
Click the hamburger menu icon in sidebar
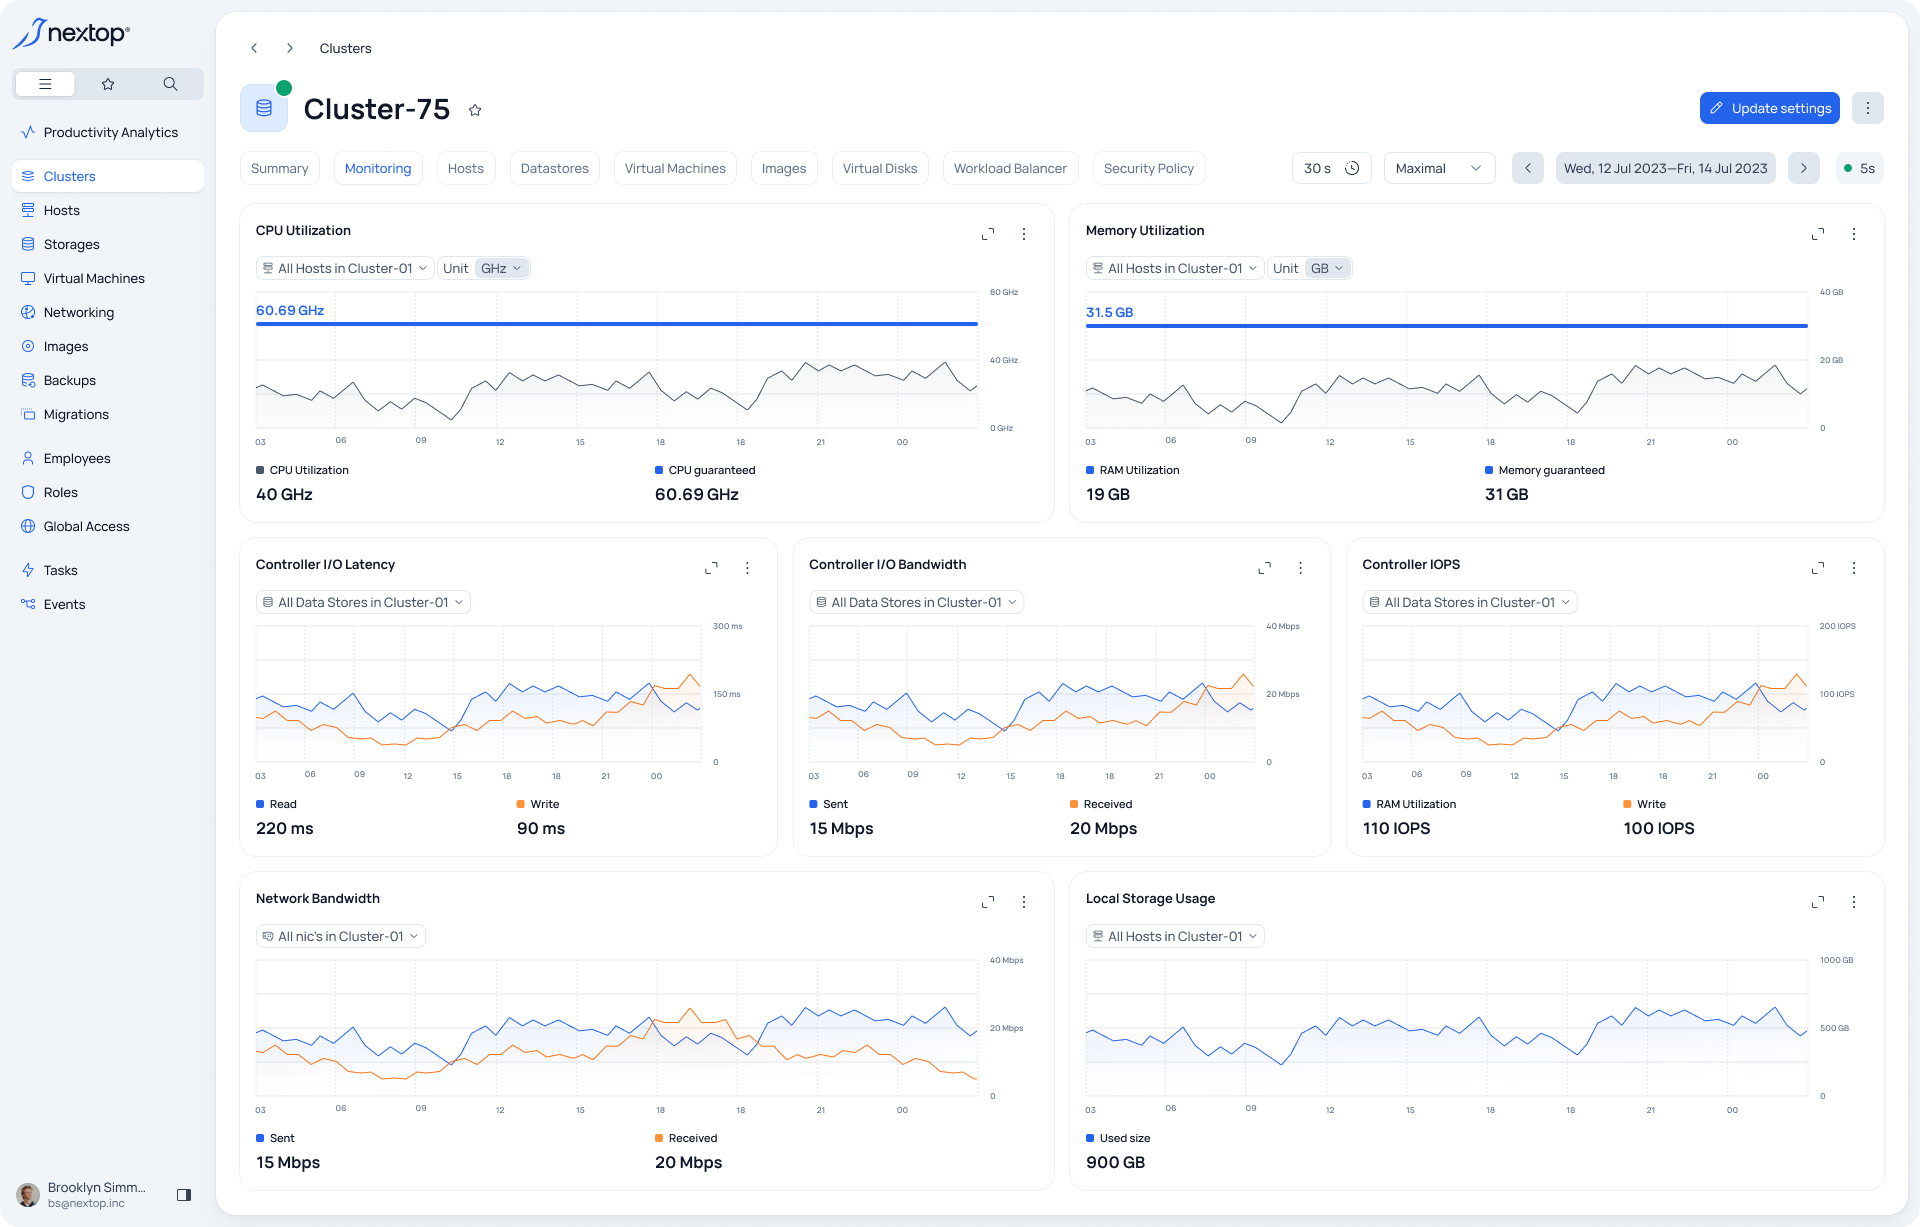point(45,84)
